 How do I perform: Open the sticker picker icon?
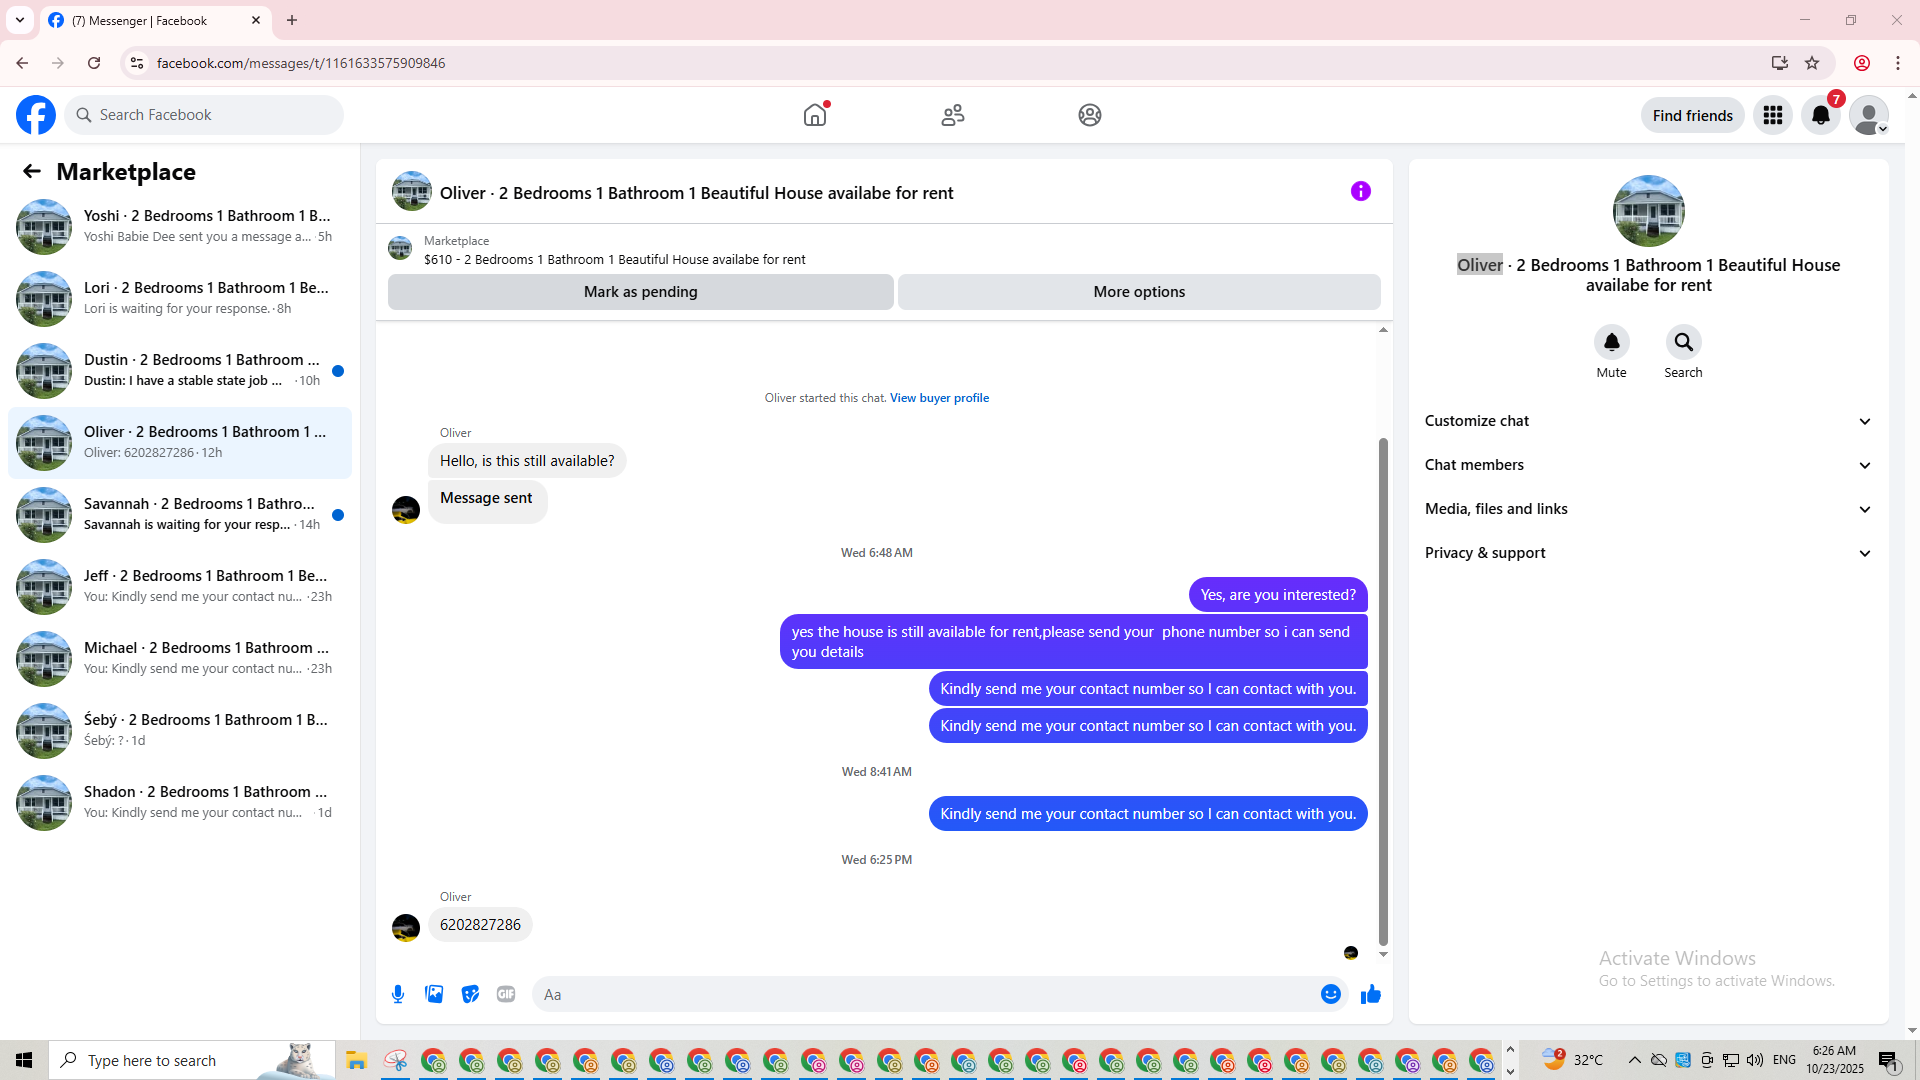[470, 994]
